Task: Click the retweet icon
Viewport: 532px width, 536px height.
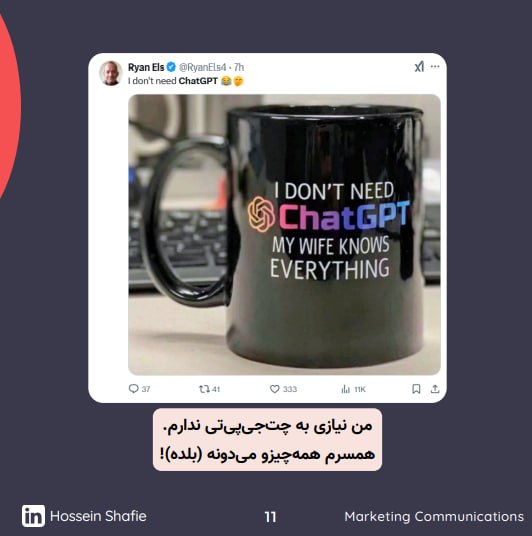Action: click(204, 389)
